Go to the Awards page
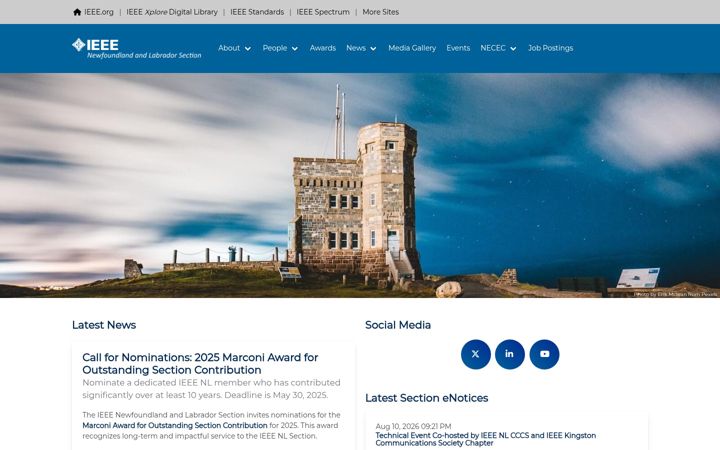The image size is (720, 450). pos(323,48)
